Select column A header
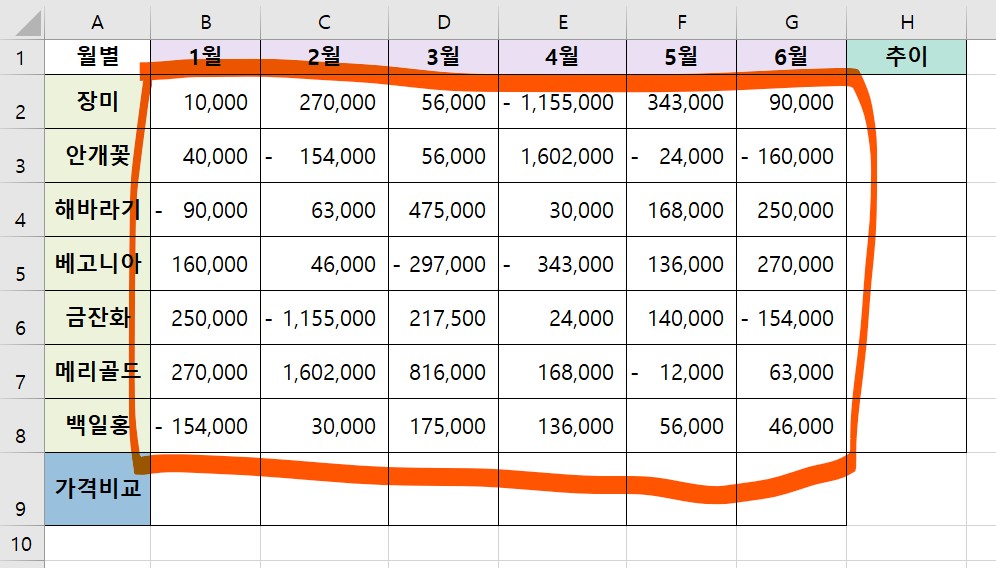996x568 pixels. [97, 23]
